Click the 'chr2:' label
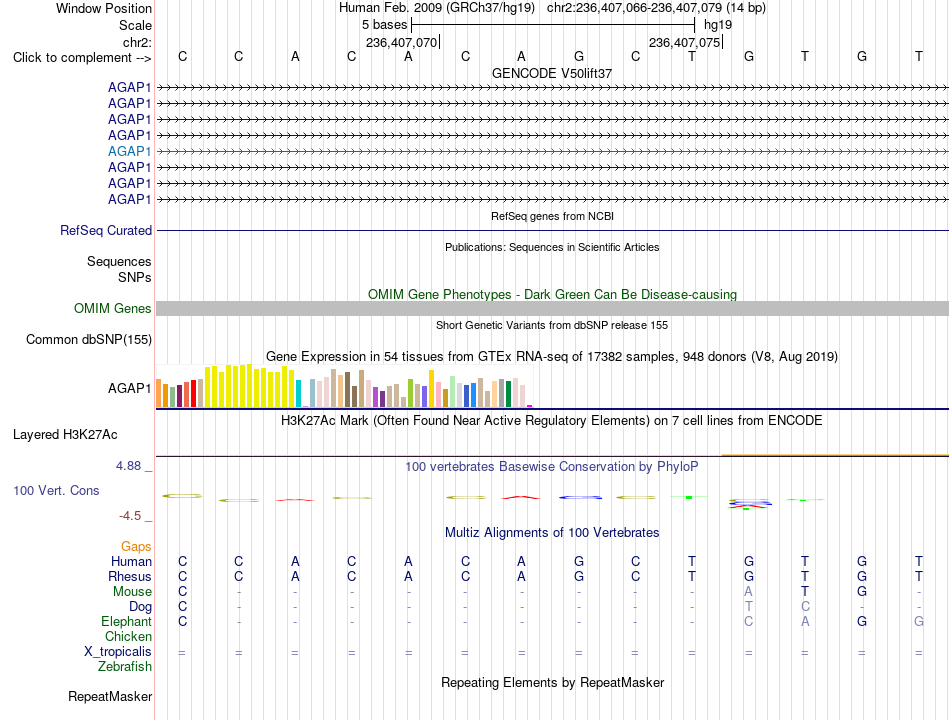The height and width of the screenshot is (720, 950). (137, 42)
